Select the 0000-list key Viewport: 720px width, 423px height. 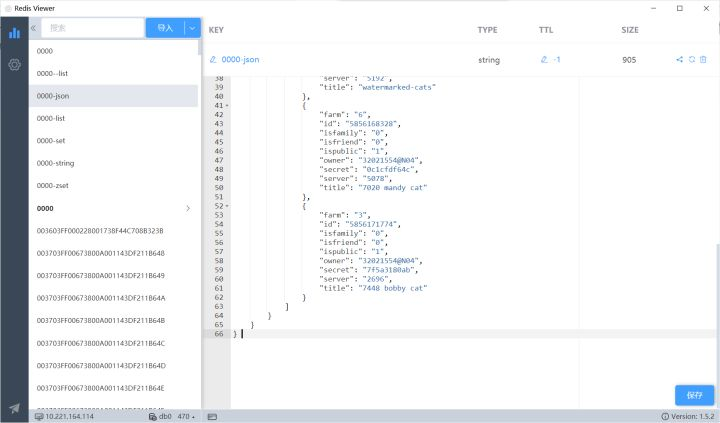(x=113, y=118)
